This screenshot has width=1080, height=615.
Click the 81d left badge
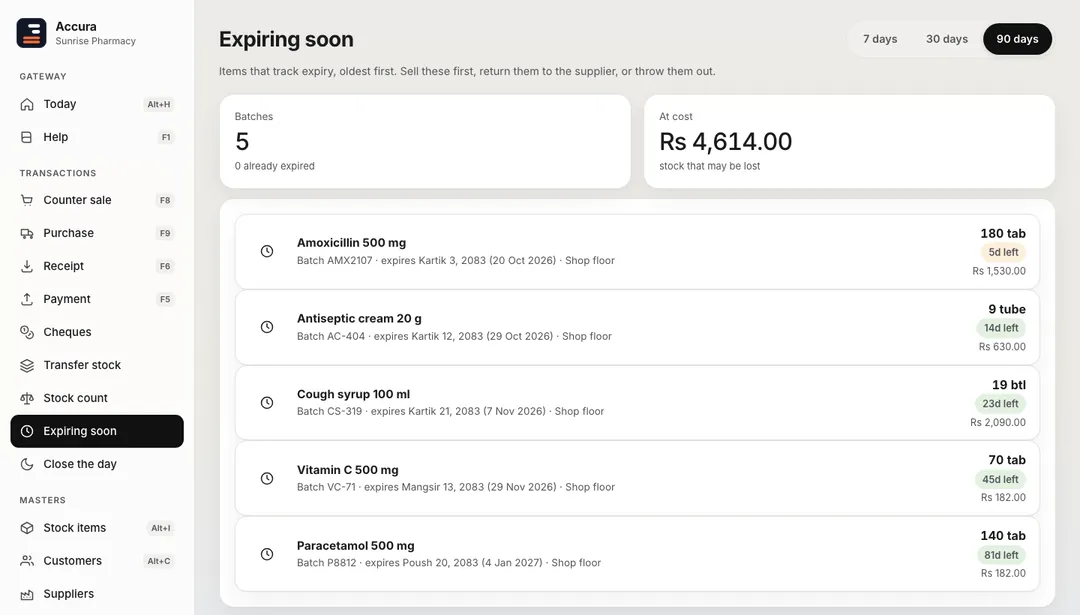[x=1001, y=555]
